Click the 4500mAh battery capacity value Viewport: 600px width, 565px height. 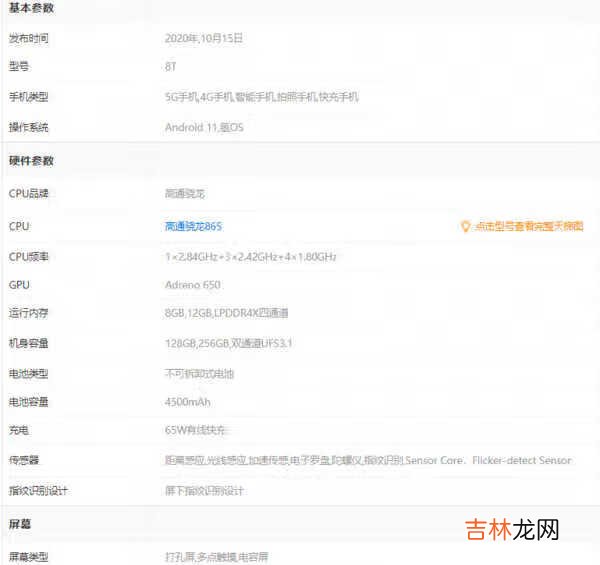(x=188, y=402)
